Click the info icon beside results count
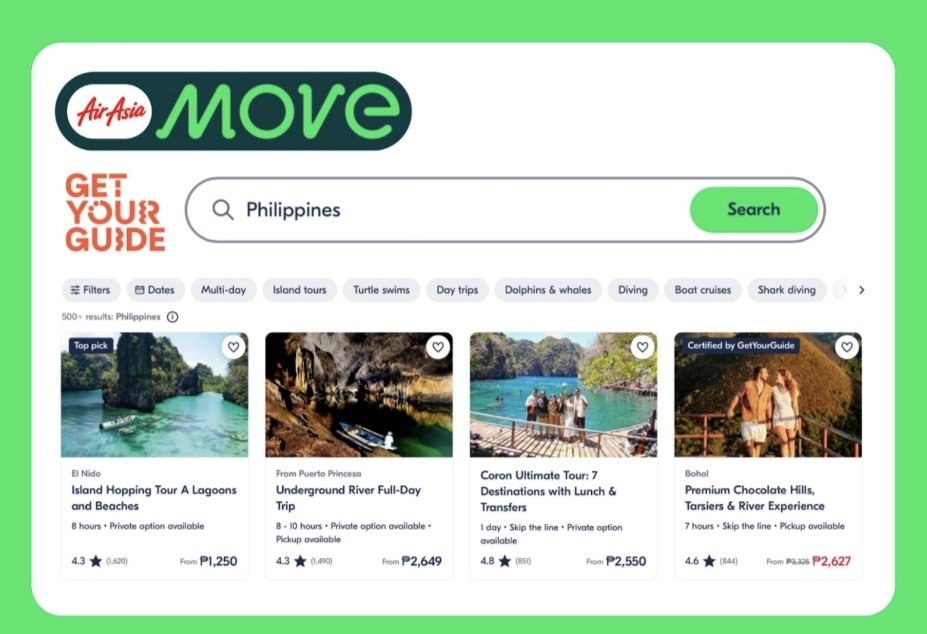This screenshot has width=927, height=634. point(173,317)
